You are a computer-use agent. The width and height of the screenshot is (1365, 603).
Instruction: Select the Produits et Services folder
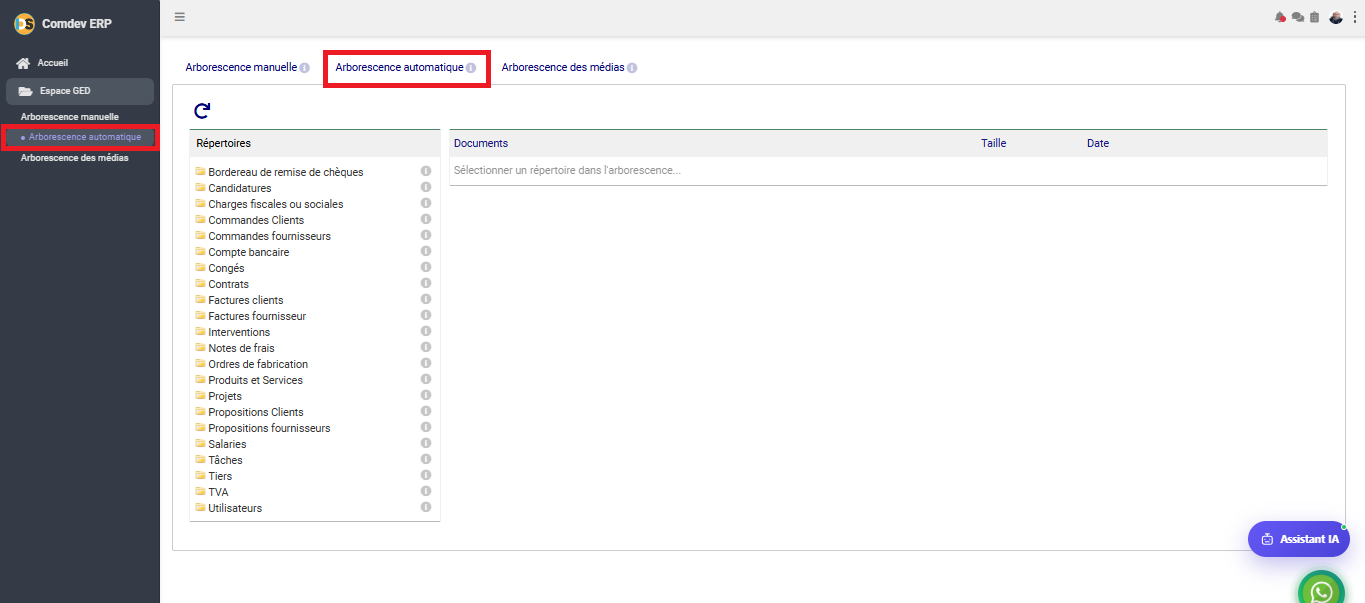pos(255,380)
